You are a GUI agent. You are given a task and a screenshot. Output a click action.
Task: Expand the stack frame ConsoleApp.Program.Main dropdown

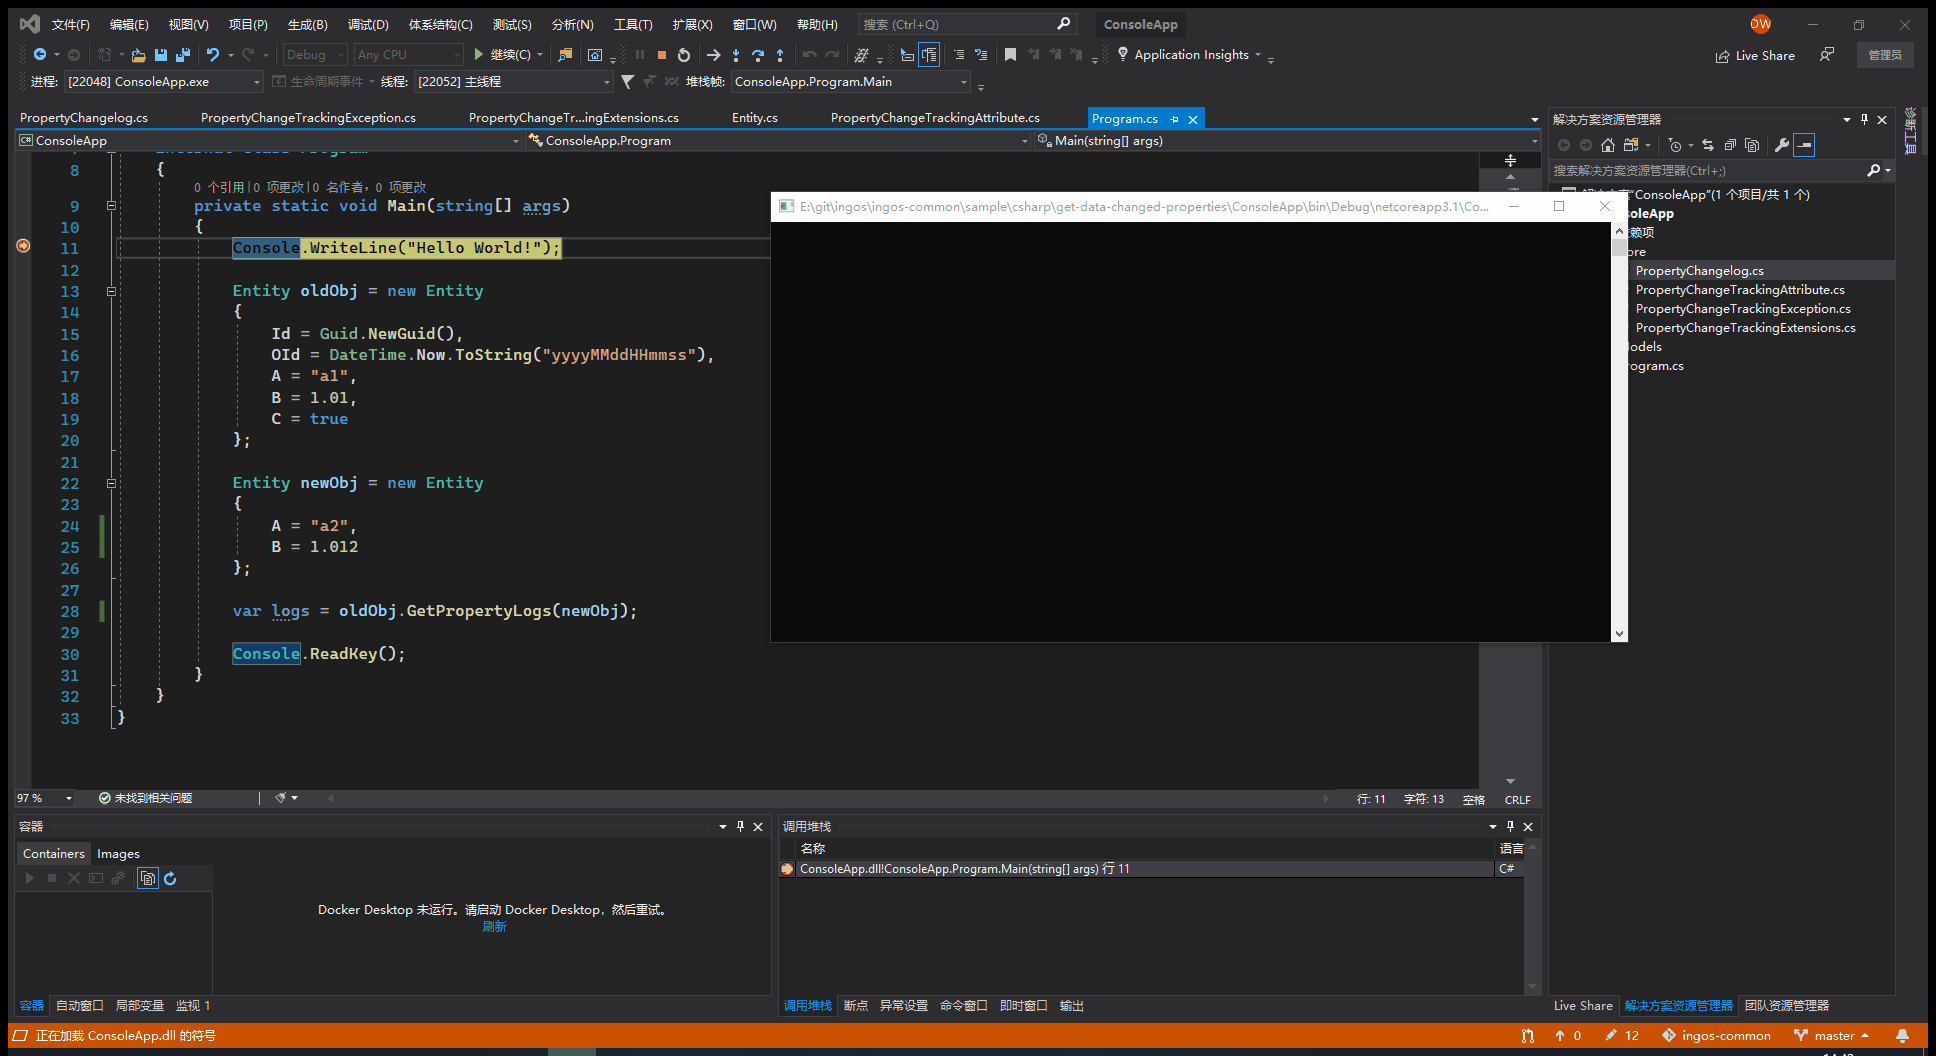964,82
